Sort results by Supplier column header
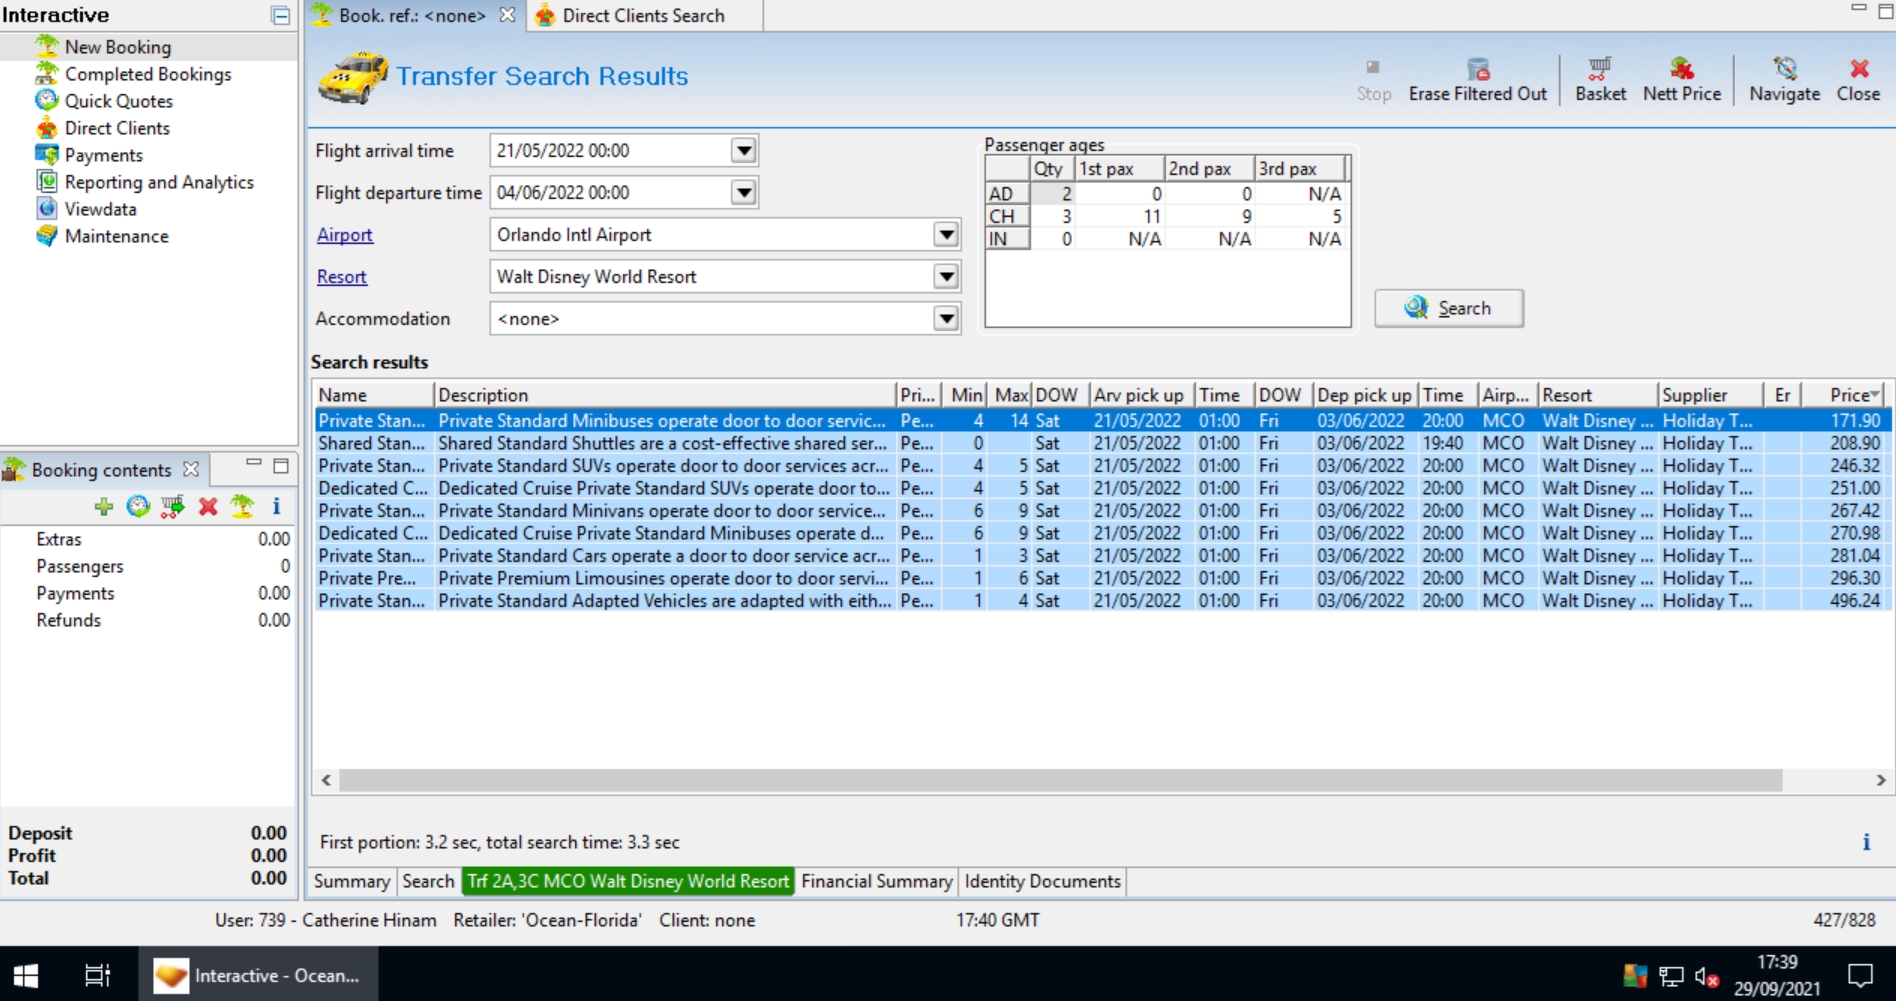The height and width of the screenshot is (1001, 1896). [1708, 395]
